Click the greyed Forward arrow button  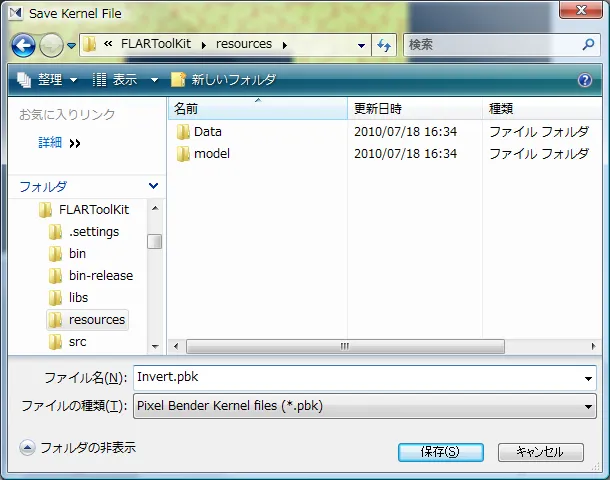point(51,46)
